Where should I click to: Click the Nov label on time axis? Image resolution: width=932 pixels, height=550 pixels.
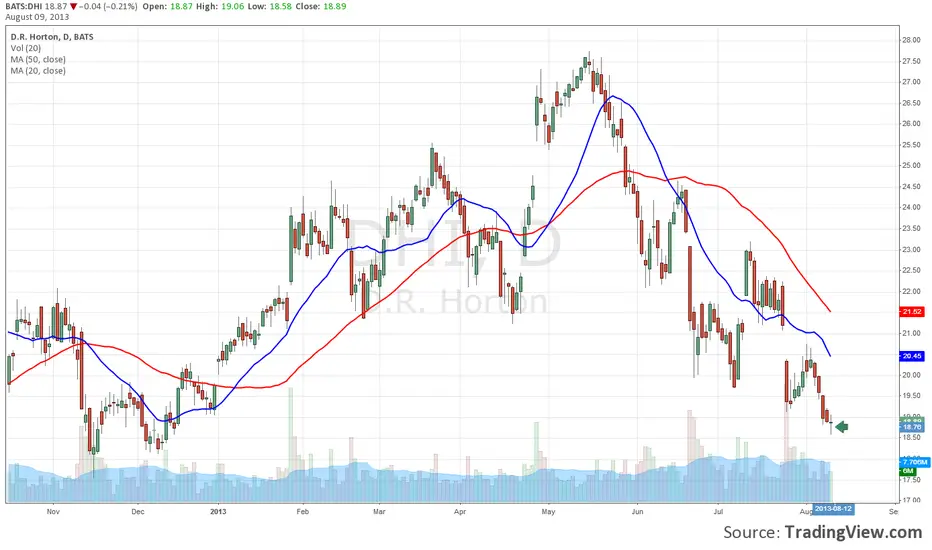(53, 511)
